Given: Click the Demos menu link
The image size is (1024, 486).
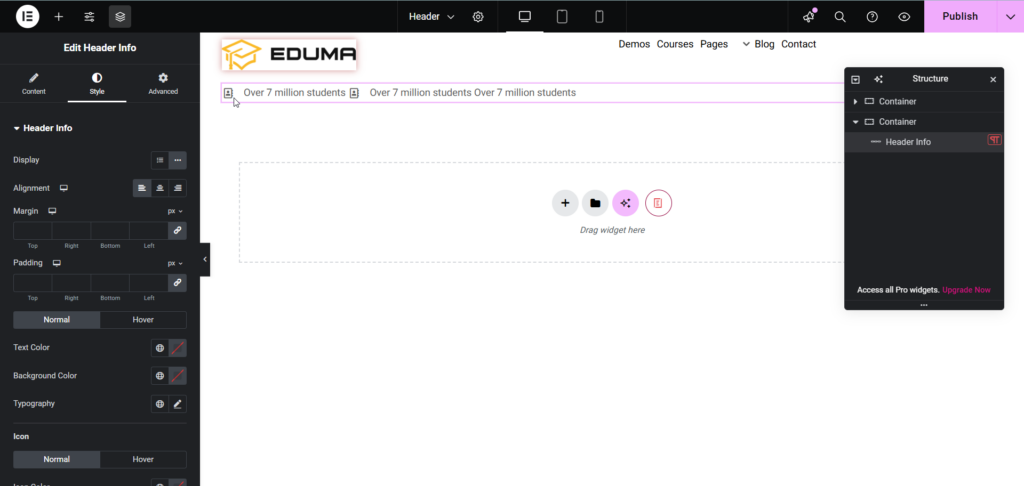Looking at the screenshot, I should 634,44.
